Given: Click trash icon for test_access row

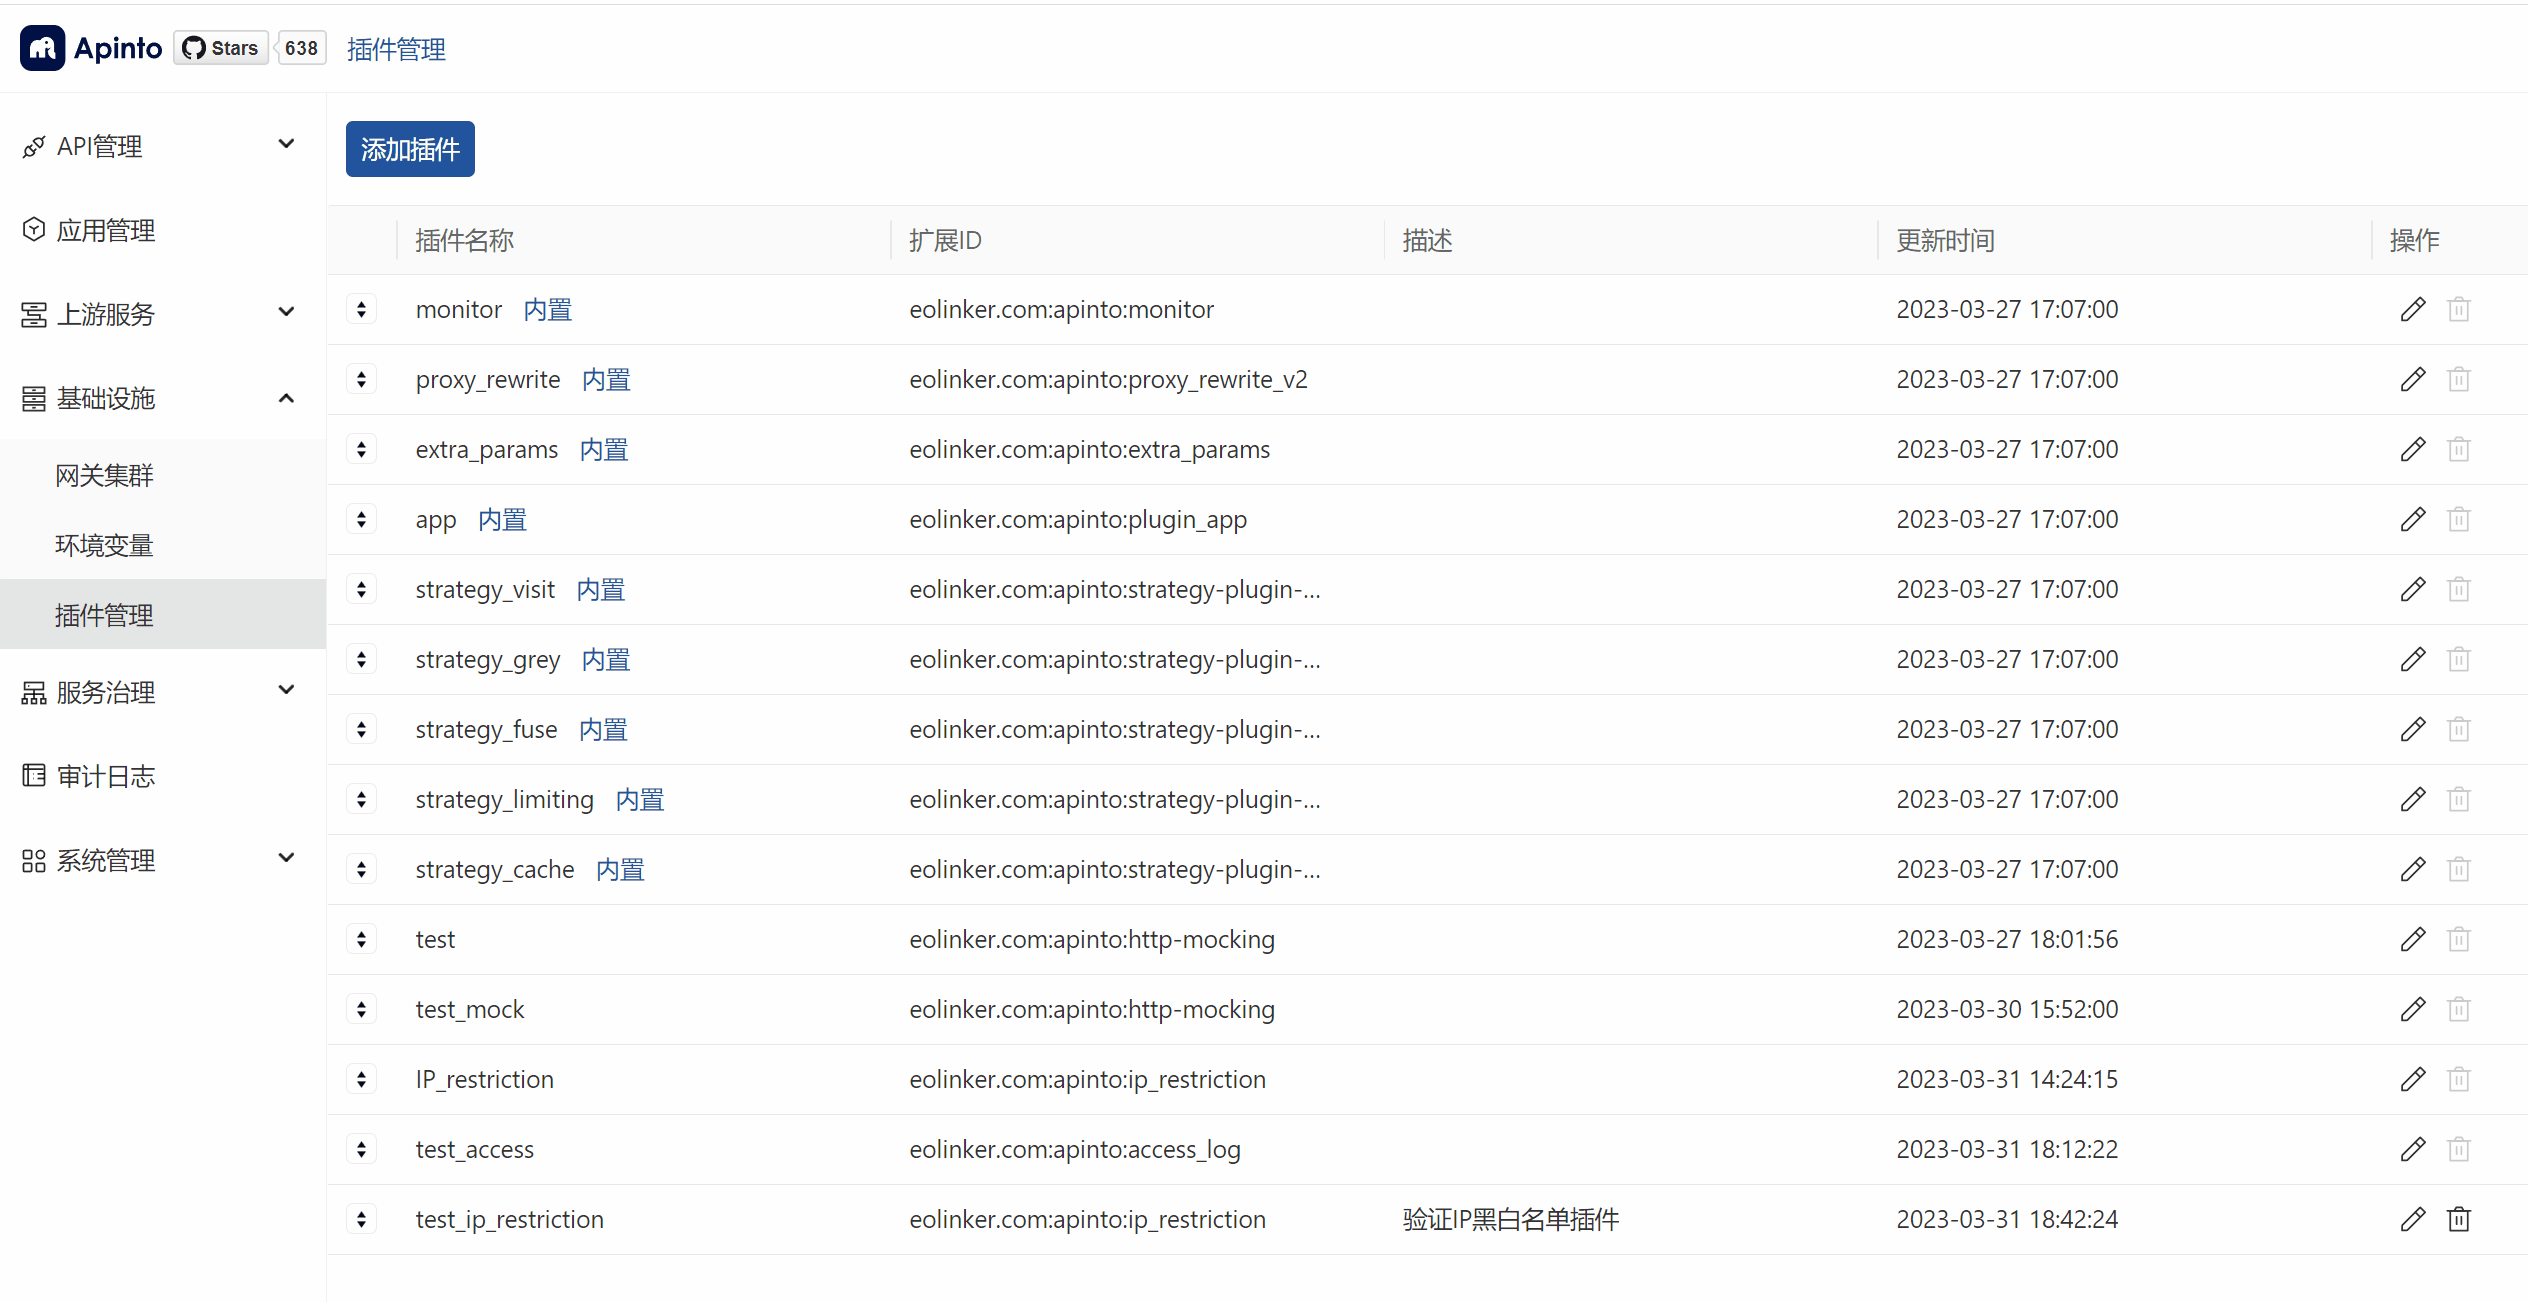Looking at the screenshot, I should 2458,1149.
